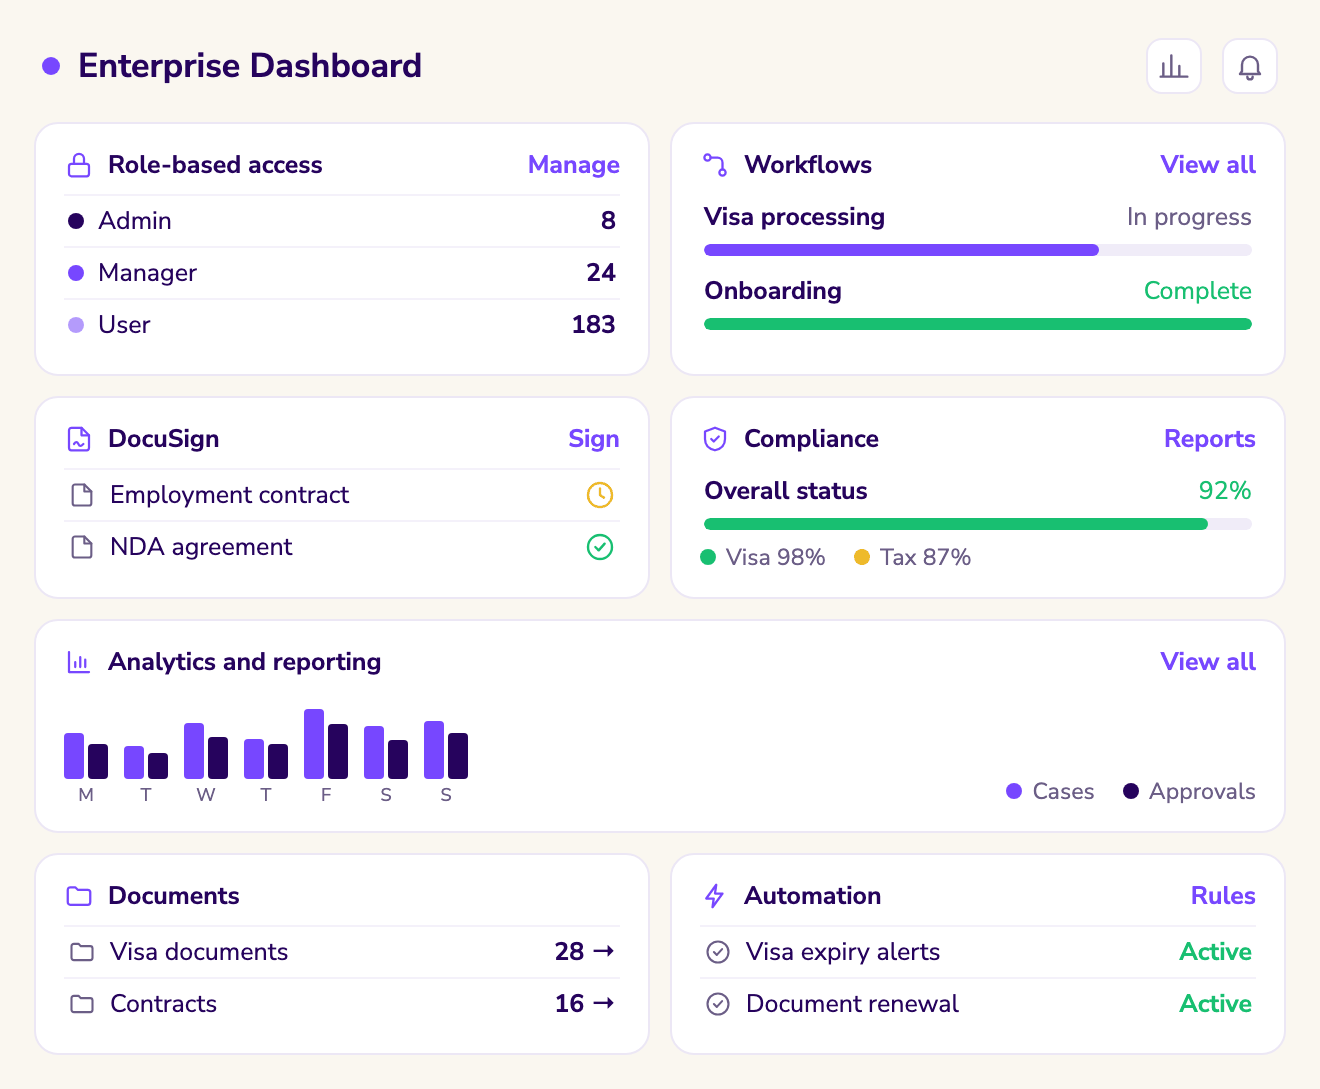Click View all in Workflows card
This screenshot has height=1089, width=1320.
(x=1208, y=165)
